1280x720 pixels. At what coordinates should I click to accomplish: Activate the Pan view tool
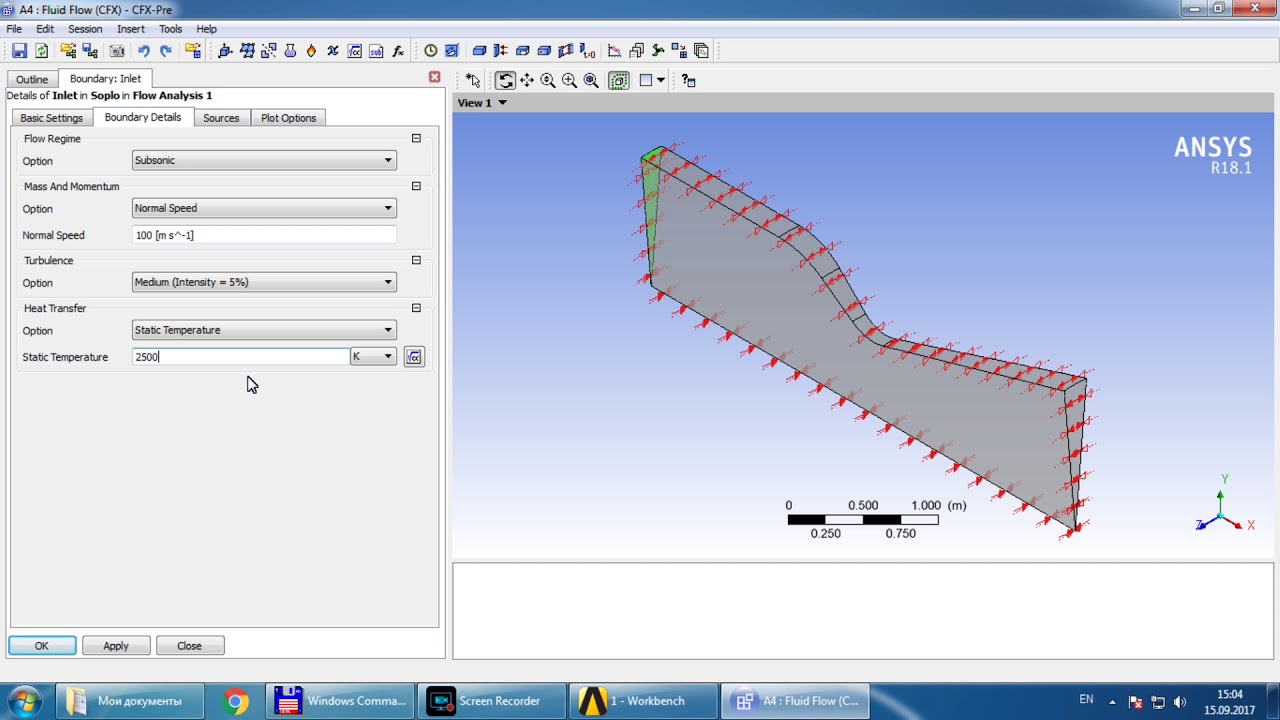527,81
